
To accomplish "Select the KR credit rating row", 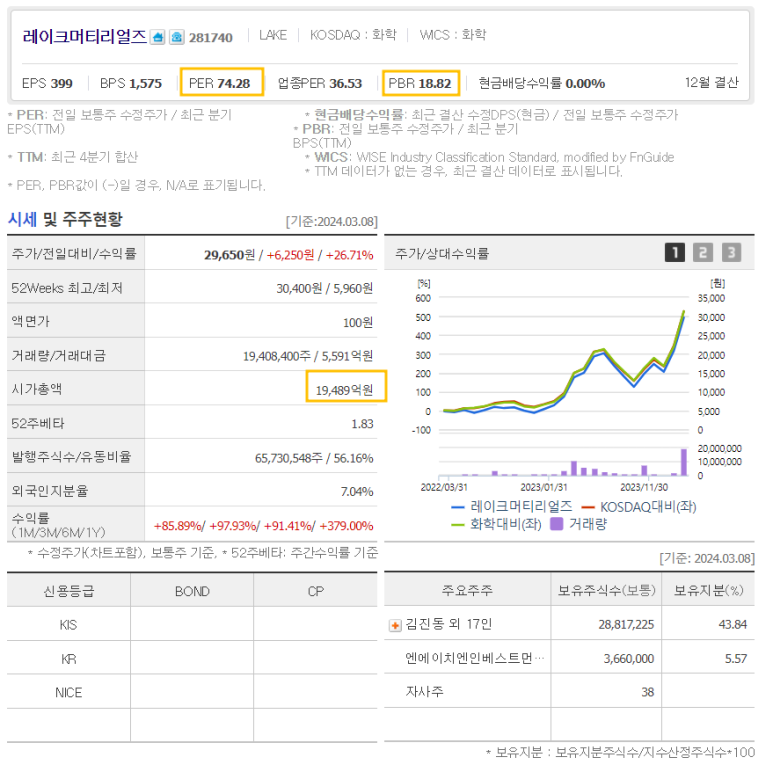I will [192, 659].
